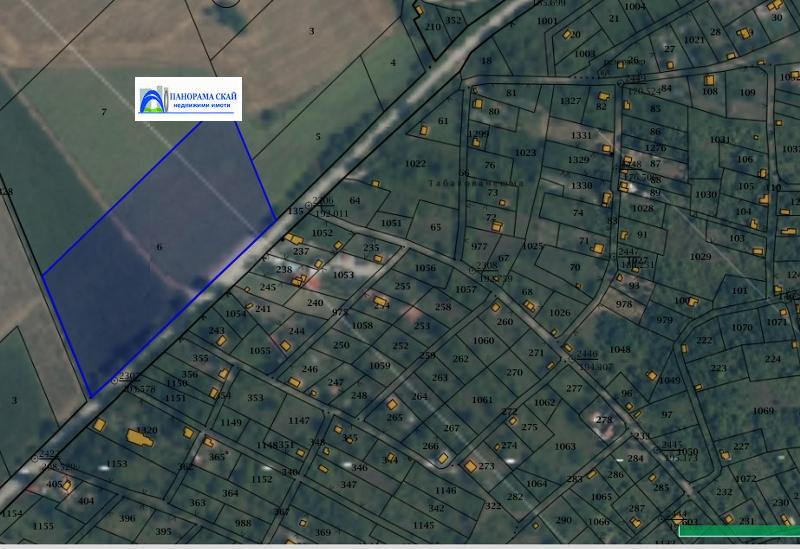
Task: Click parcel label 1061
Action: (482, 400)
